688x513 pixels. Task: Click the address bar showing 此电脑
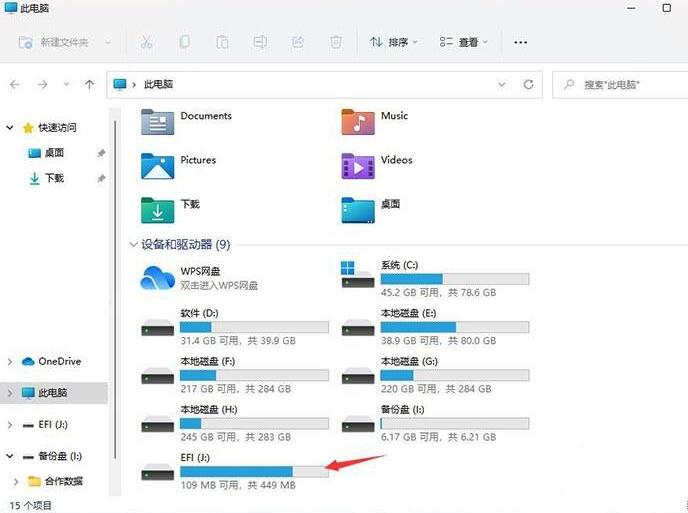pyautogui.click(x=324, y=84)
